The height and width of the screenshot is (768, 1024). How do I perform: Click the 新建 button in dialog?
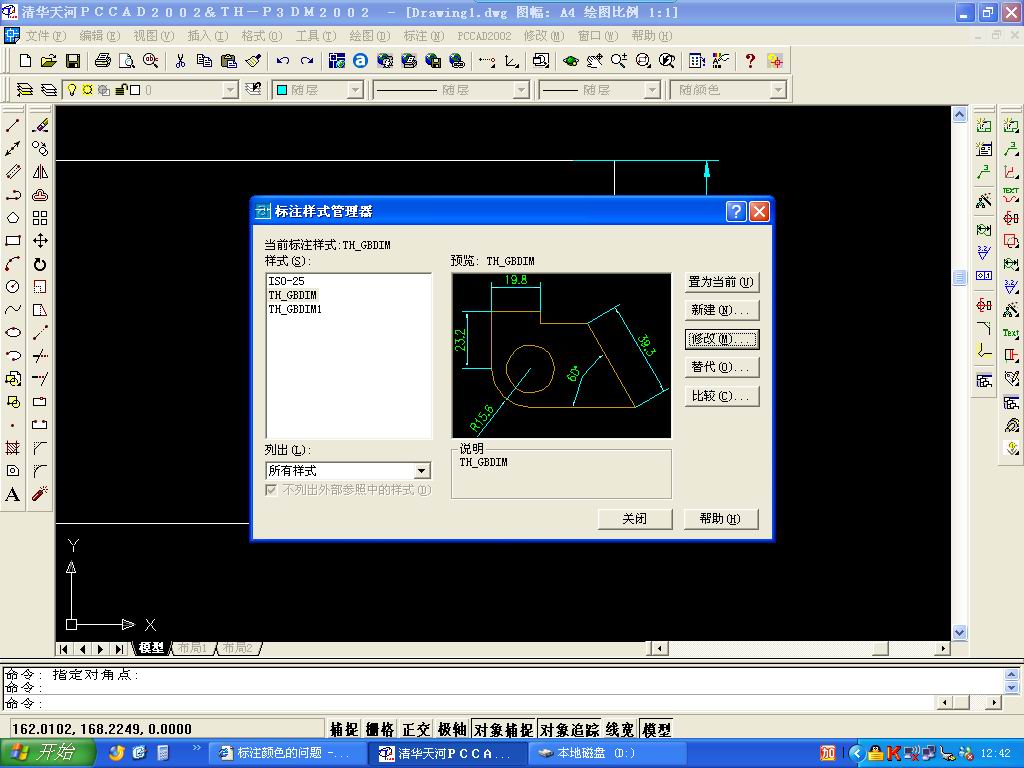pyautogui.click(x=722, y=310)
